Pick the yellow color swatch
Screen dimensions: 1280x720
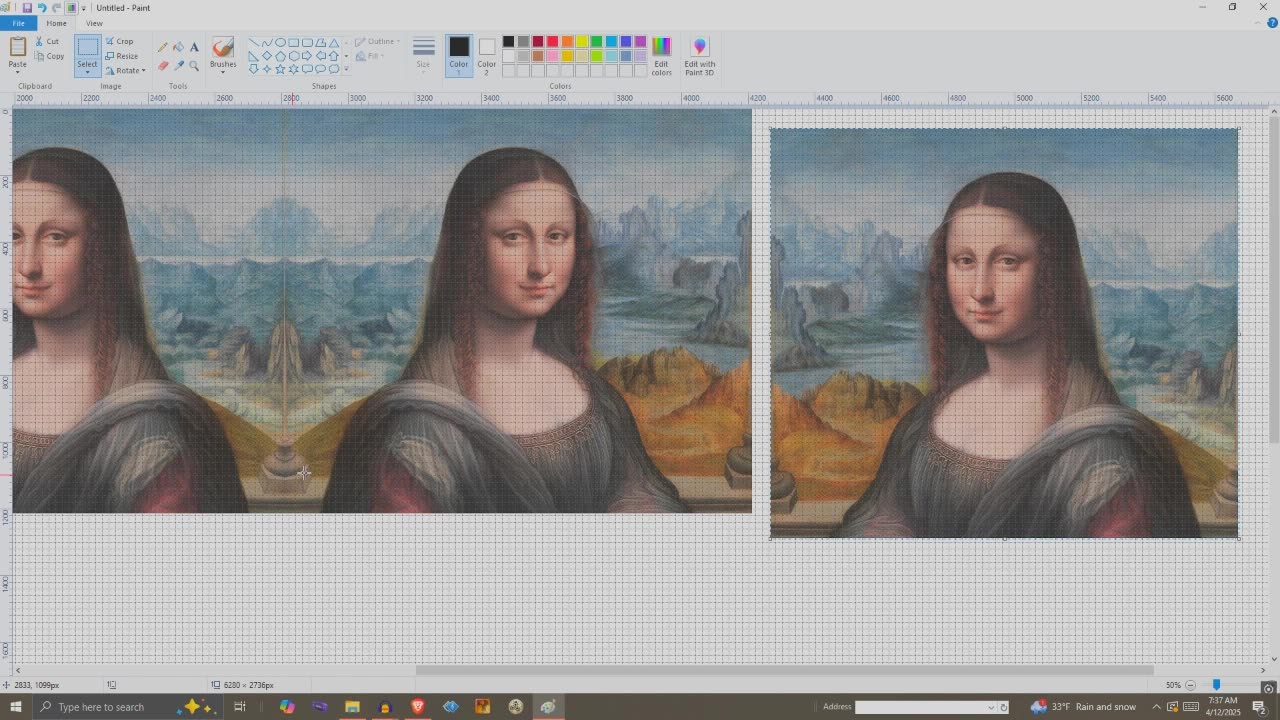[x=582, y=42]
